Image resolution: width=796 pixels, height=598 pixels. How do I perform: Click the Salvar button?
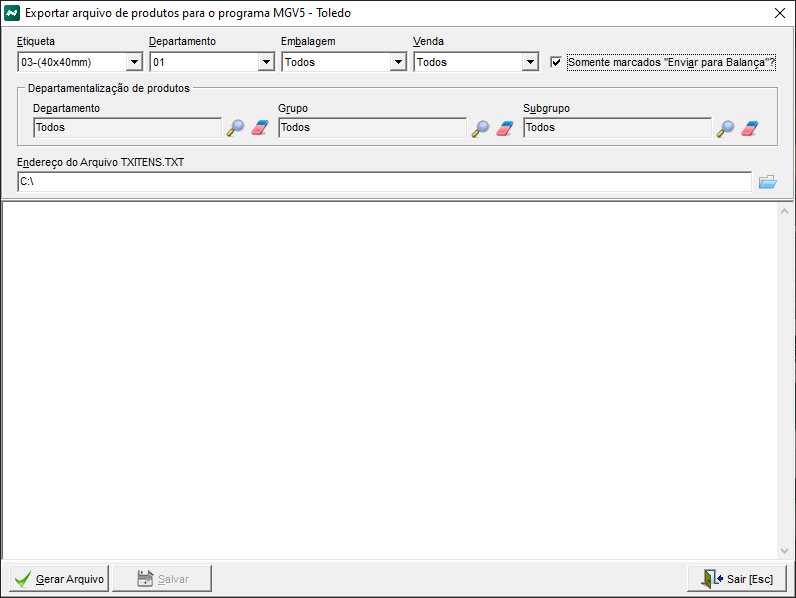click(x=162, y=579)
